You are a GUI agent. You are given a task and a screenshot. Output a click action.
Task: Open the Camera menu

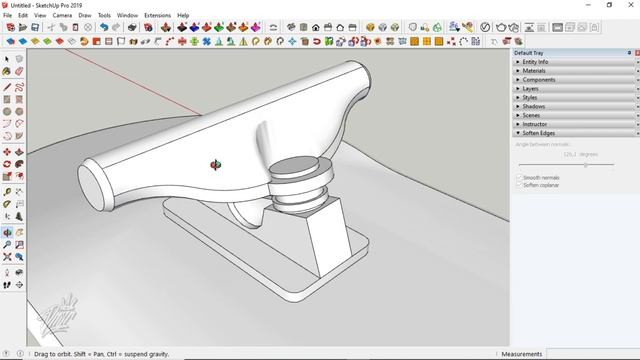[62, 16]
